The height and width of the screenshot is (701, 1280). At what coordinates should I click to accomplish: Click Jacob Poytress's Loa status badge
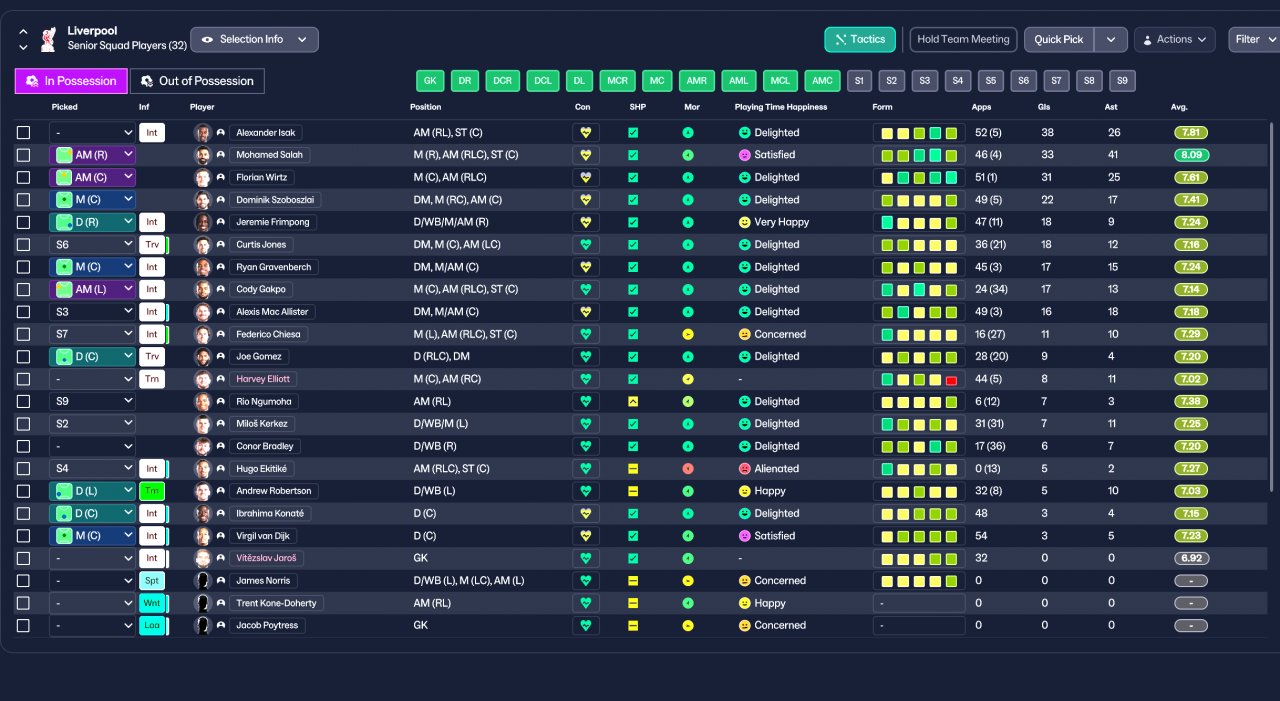point(152,625)
